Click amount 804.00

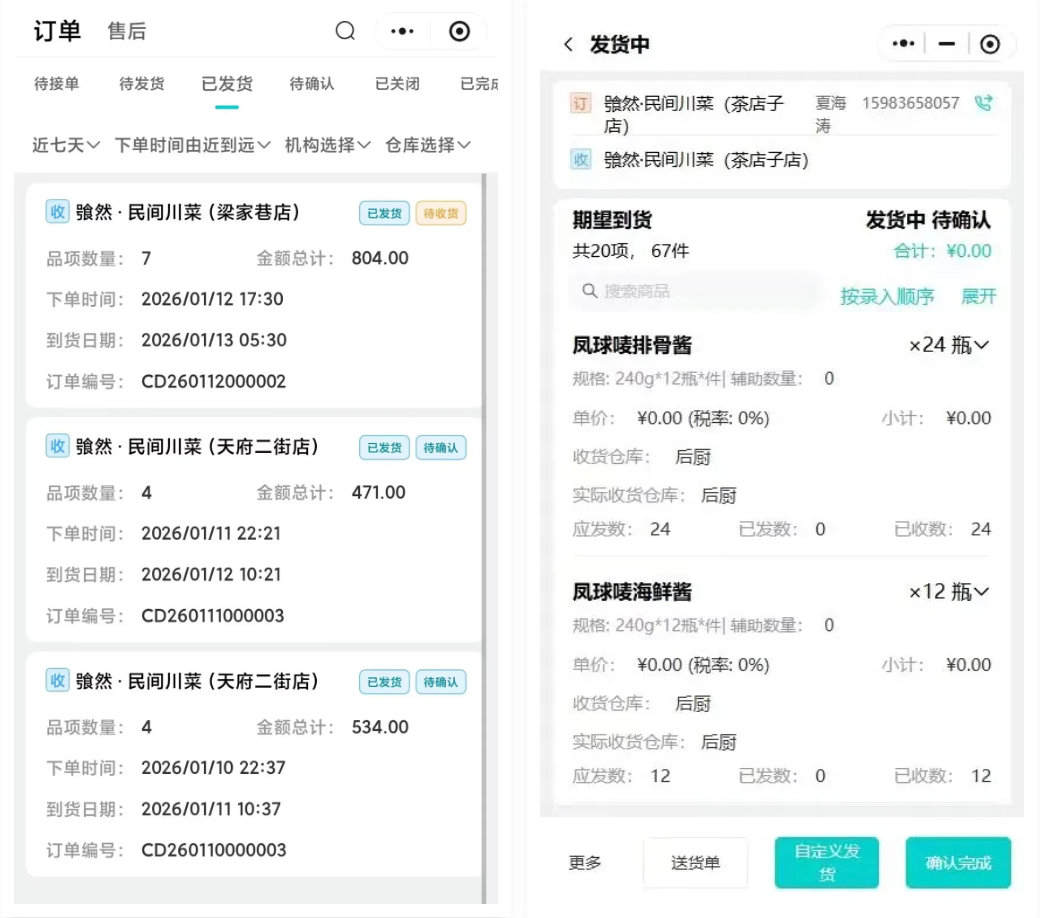point(380,258)
